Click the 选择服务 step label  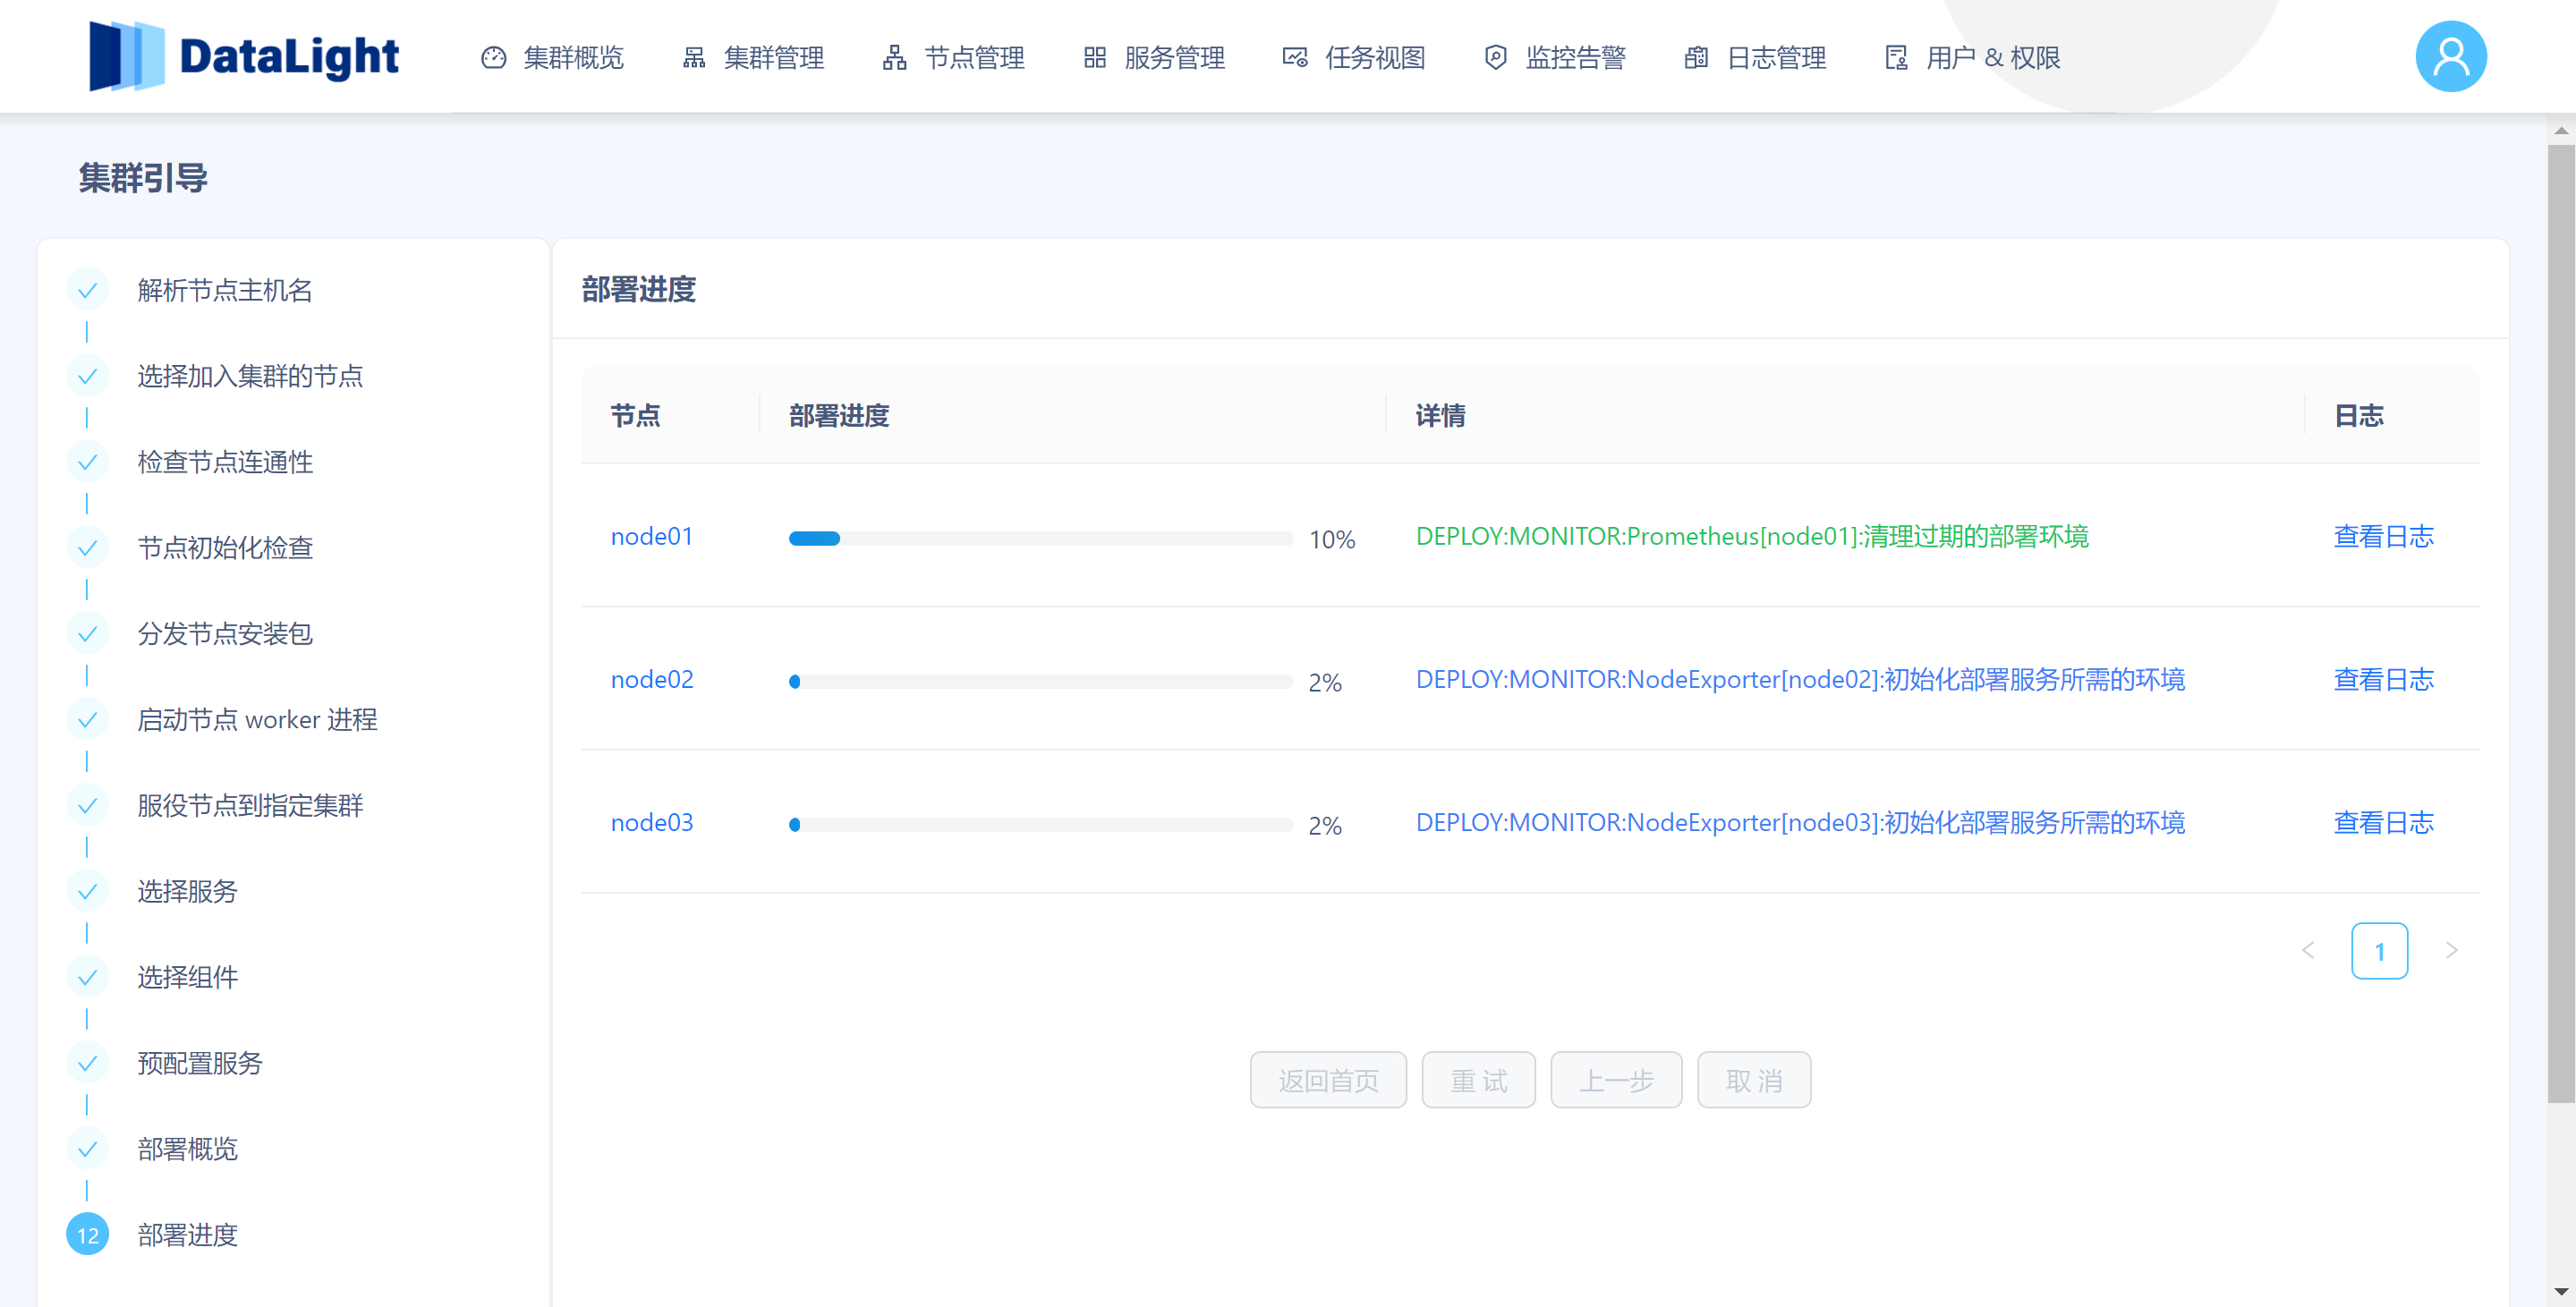pyautogui.click(x=188, y=892)
